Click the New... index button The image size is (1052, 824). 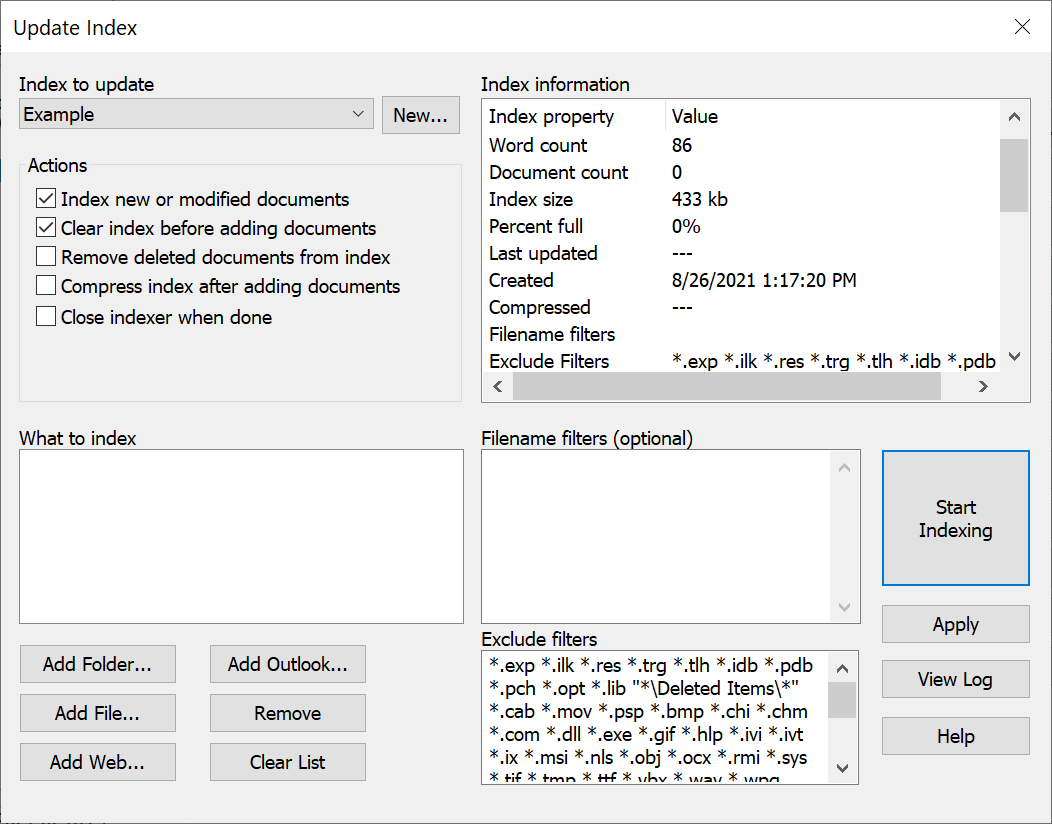[421, 115]
